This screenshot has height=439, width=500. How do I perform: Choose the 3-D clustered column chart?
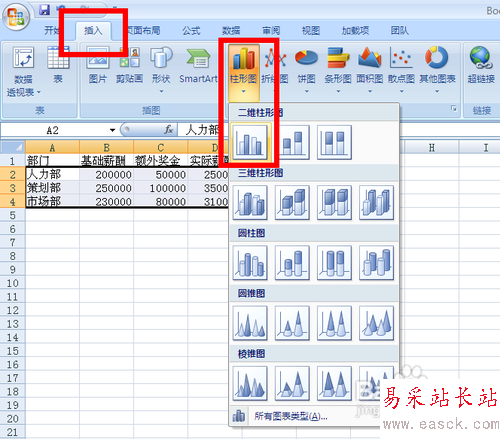[250, 203]
